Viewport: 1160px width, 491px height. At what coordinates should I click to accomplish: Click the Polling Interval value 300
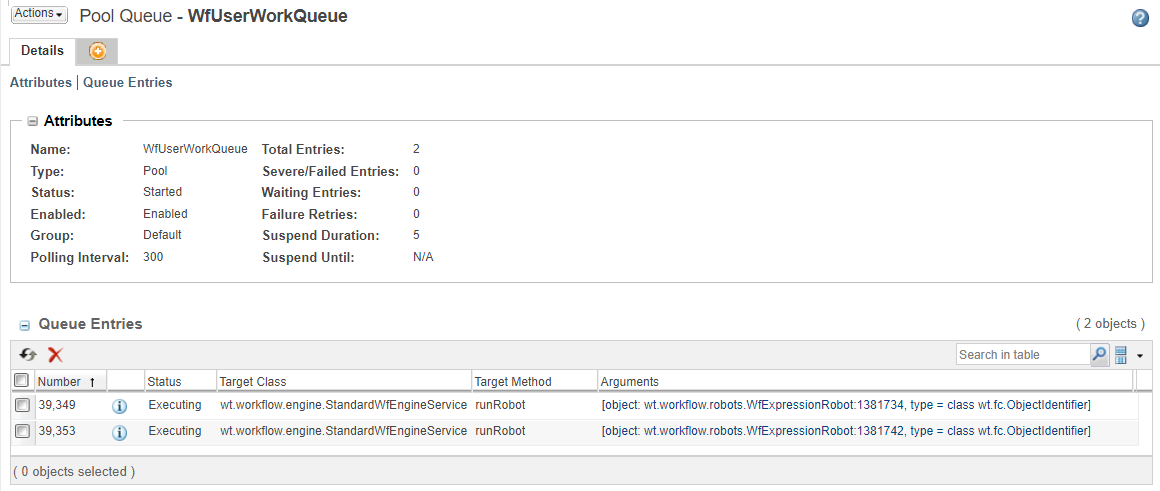pyautogui.click(x=153, y=257)
